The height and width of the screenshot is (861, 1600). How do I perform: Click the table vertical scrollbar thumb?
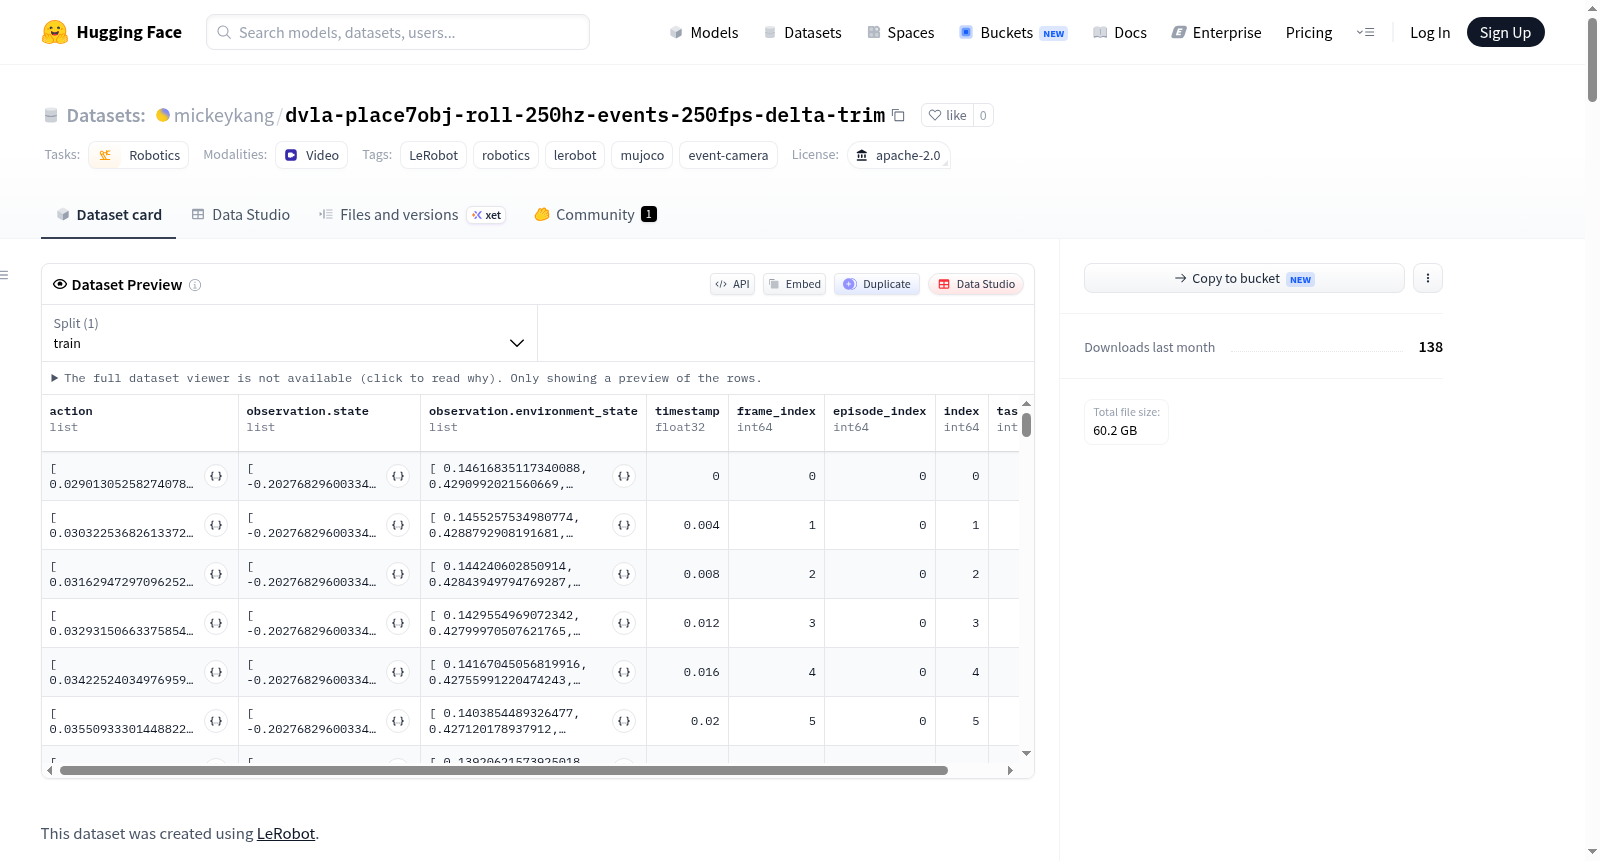1026,425
